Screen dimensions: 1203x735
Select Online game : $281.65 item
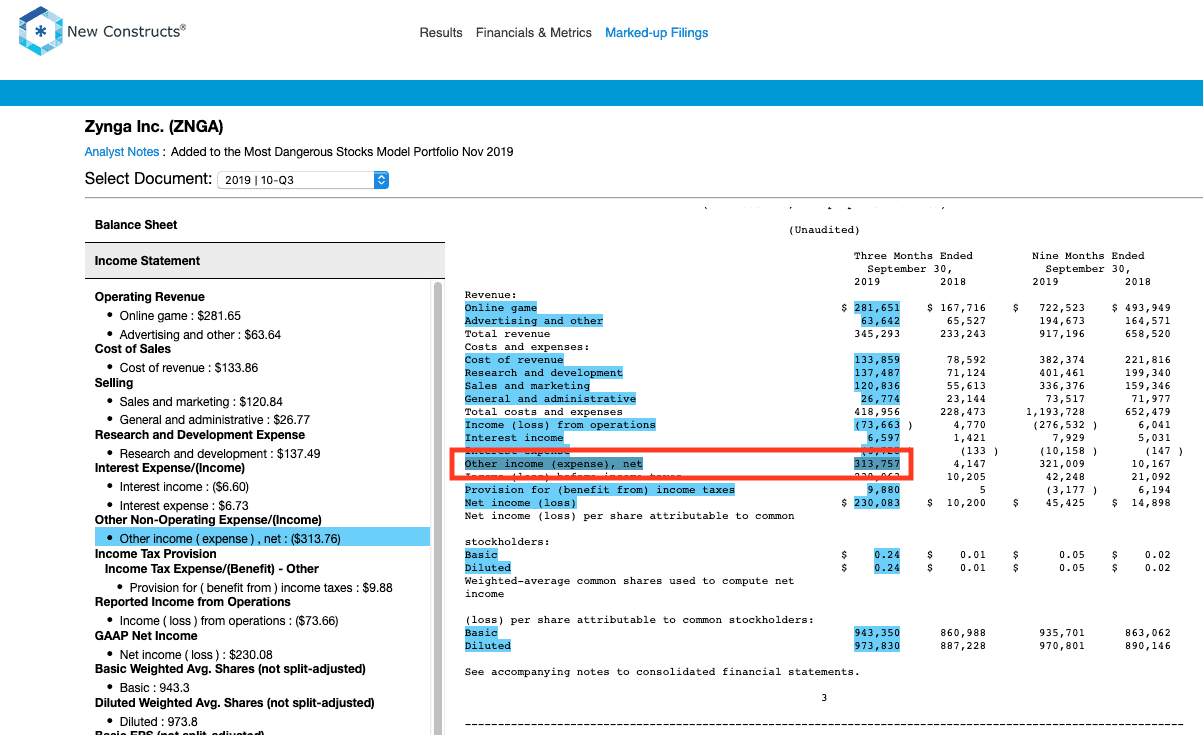[x=180, y=316]
